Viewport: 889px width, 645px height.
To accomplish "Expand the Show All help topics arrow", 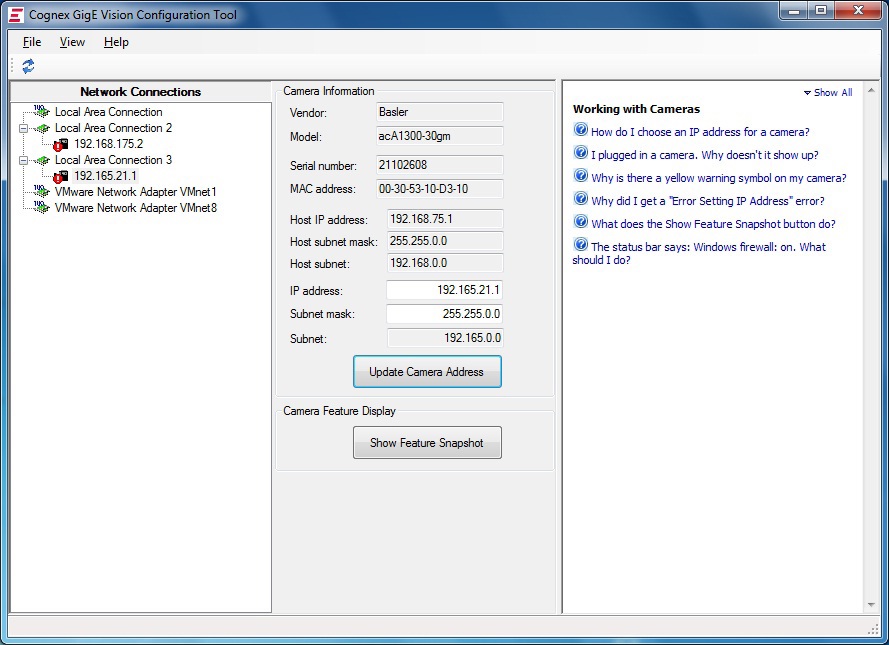I will (x=807, y=93).
